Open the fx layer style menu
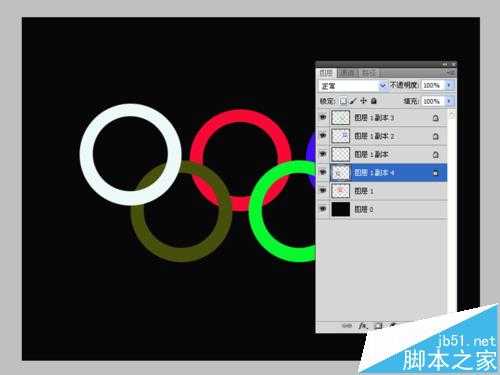The width and height of the screenshot is (500, 375). [363, 326]
